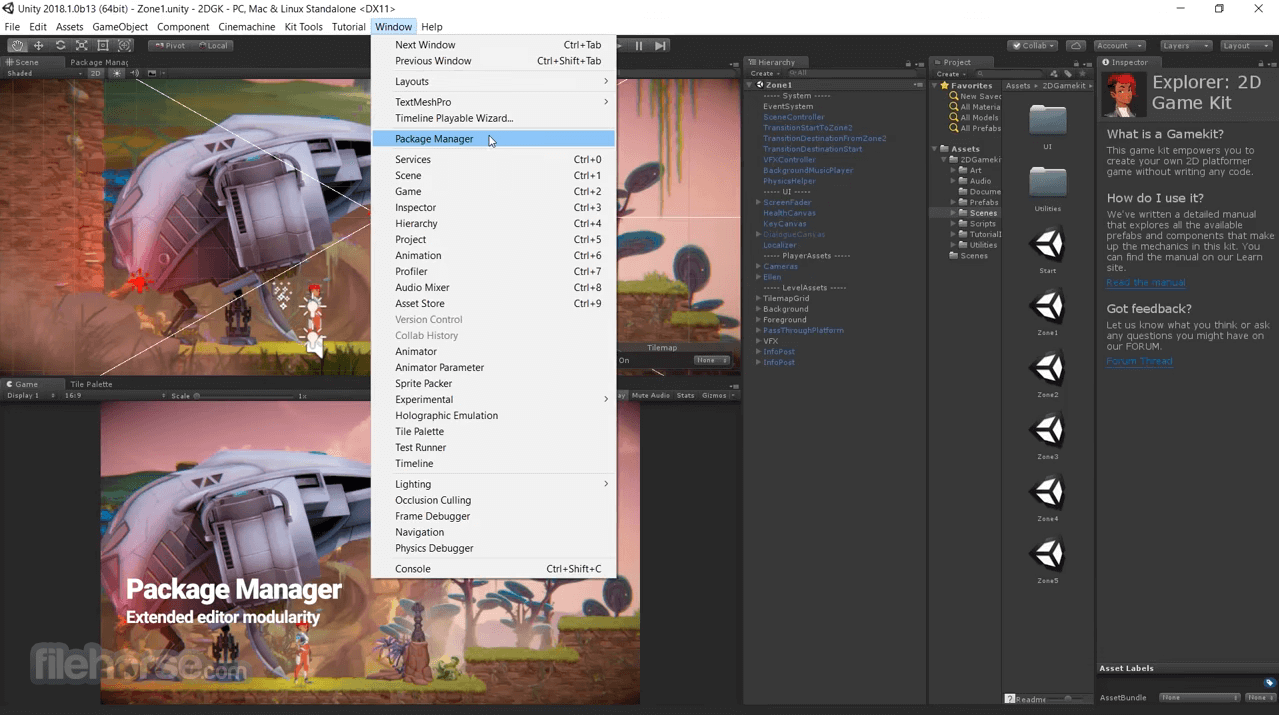The image size is (1279, 715).
Task: Open the Shaded draw mode dropdown
Action: (44, 73)
